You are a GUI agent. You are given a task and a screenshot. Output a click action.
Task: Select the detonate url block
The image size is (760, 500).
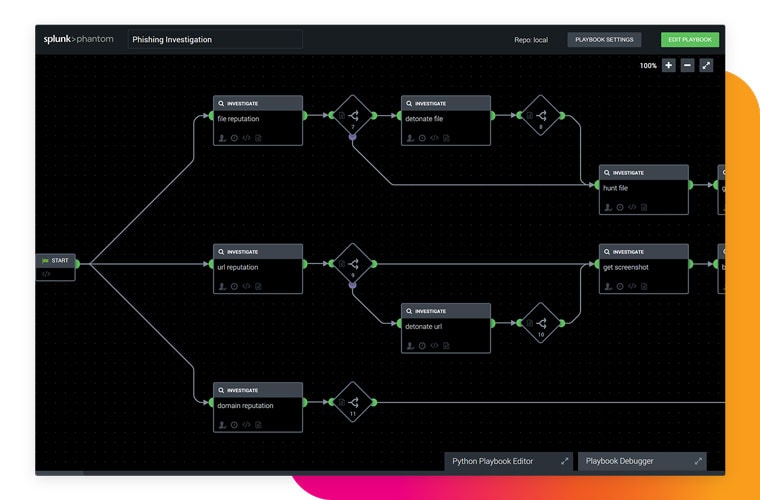point(446,328)
